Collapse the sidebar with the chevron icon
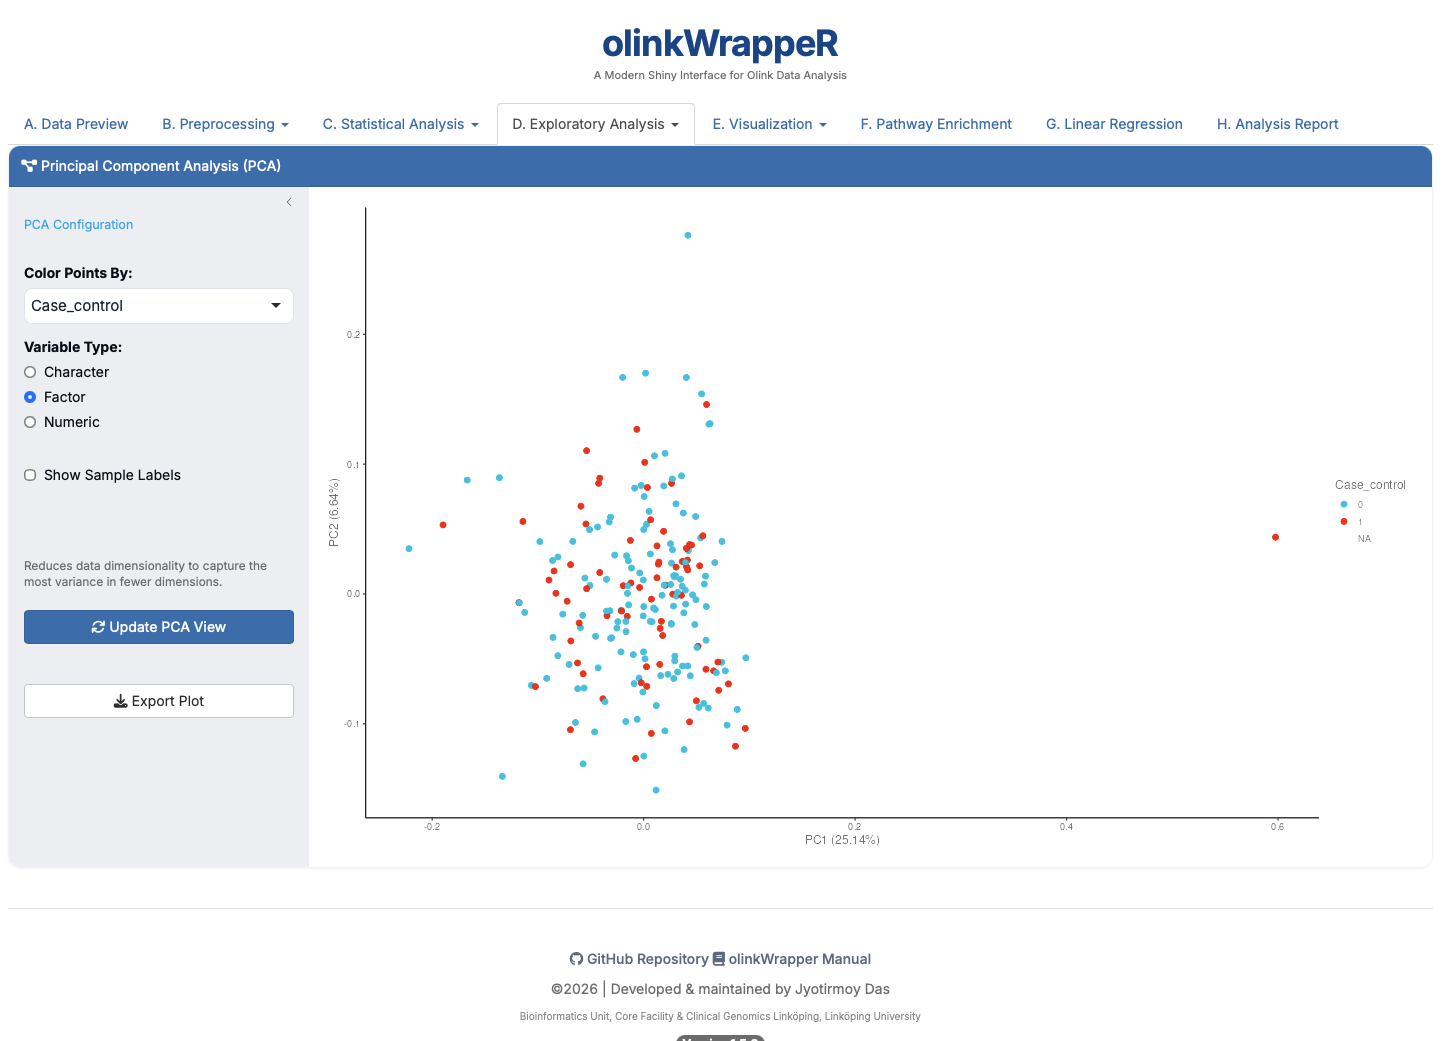This screenshot has width=1444, height=1041. click(289, 202)
